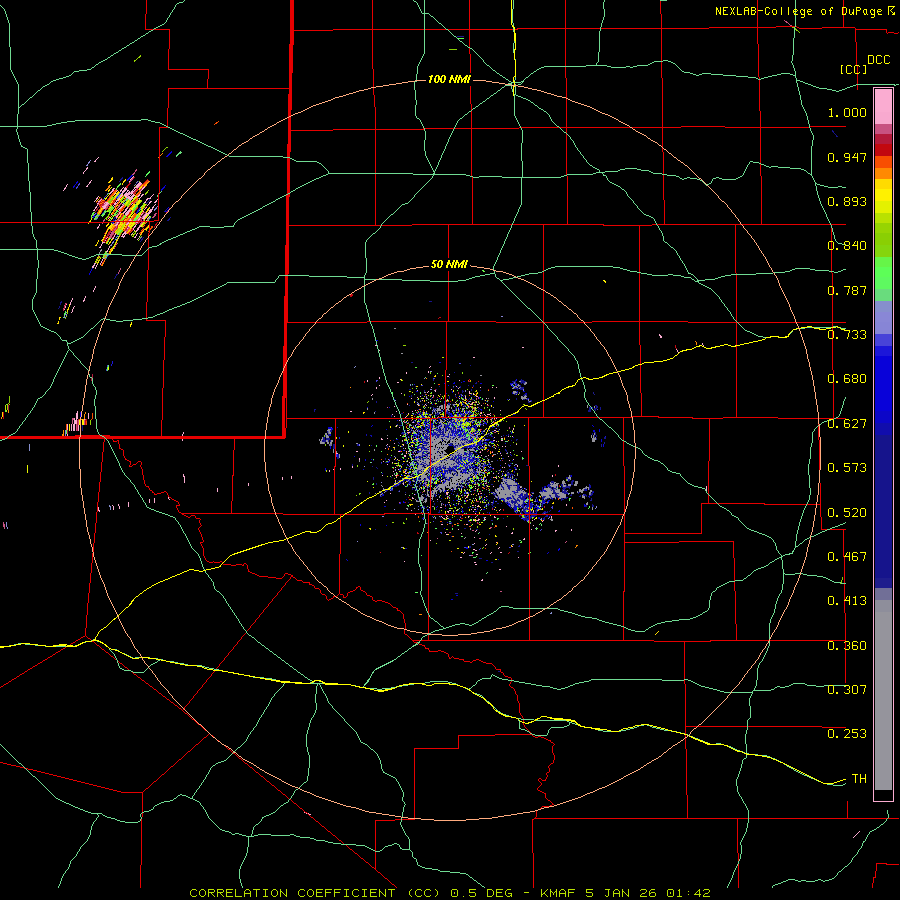This screenshot has height=900, width=900.
Task: Click the TH threshold label
Action: click(x=859, y=779)
